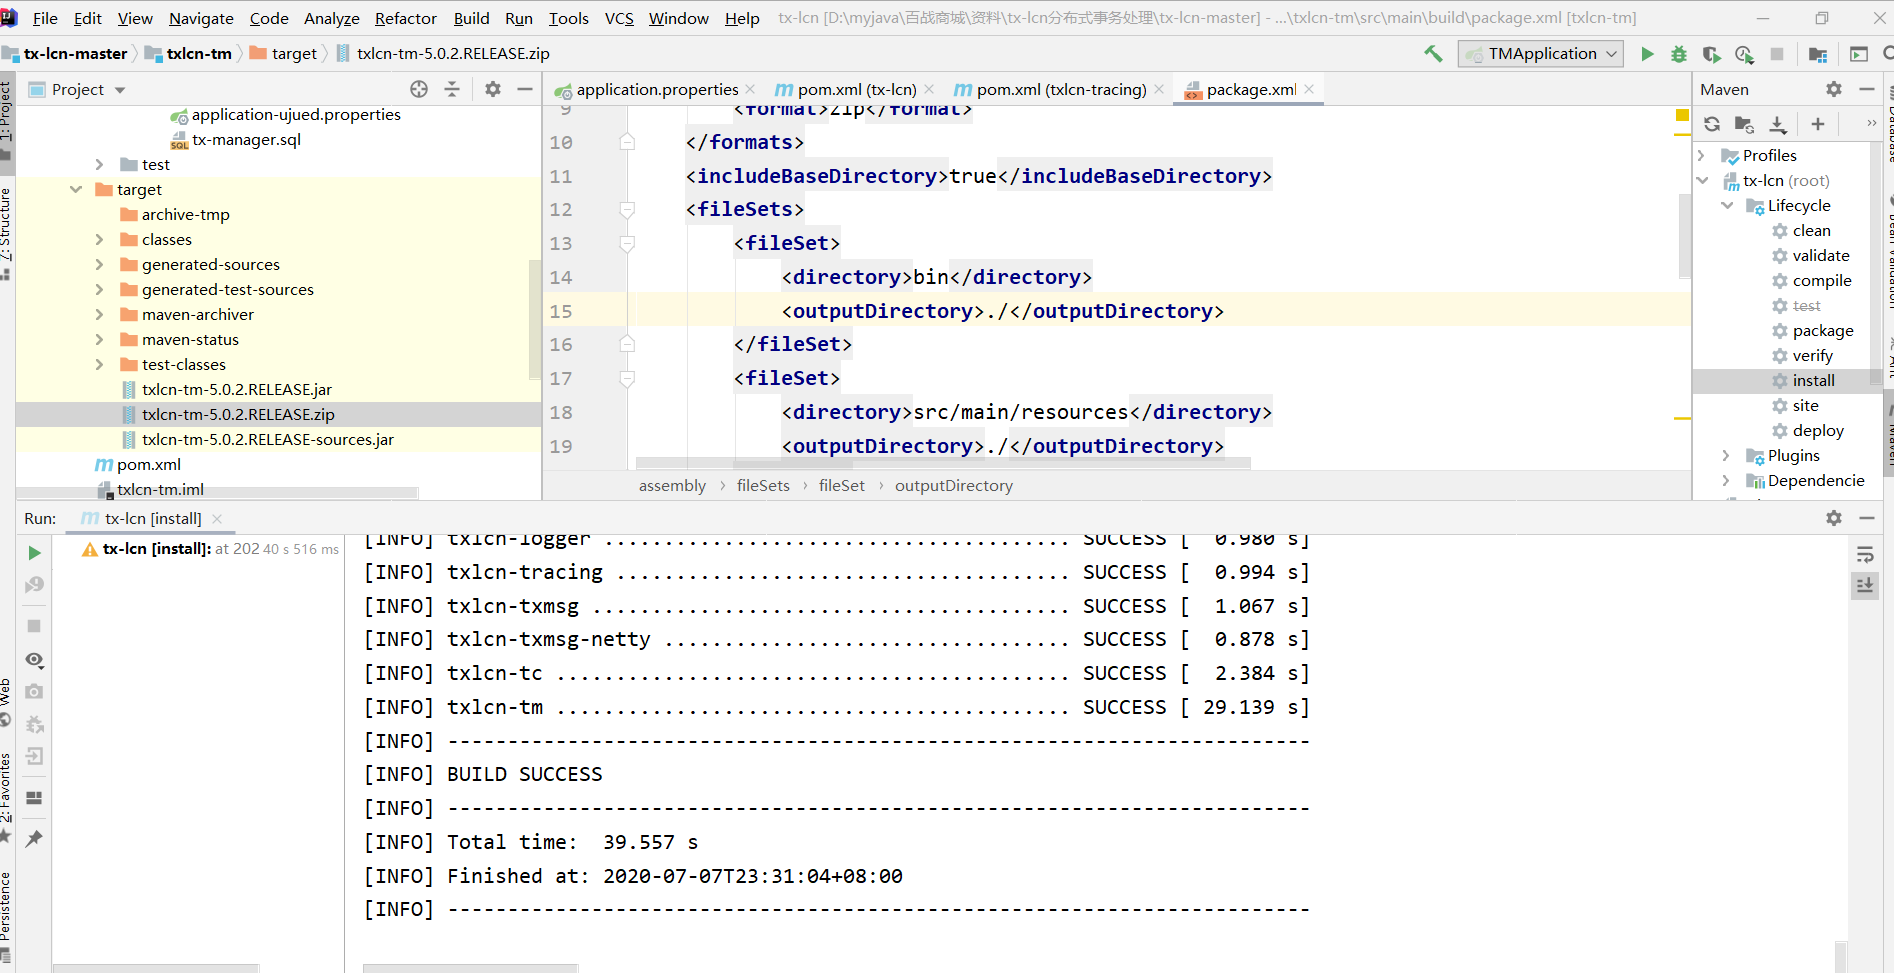Close the package.xml editor tab
The height and width of the screenshot is (973, 1894).
pyautogui.click(x=1309, y=89)
